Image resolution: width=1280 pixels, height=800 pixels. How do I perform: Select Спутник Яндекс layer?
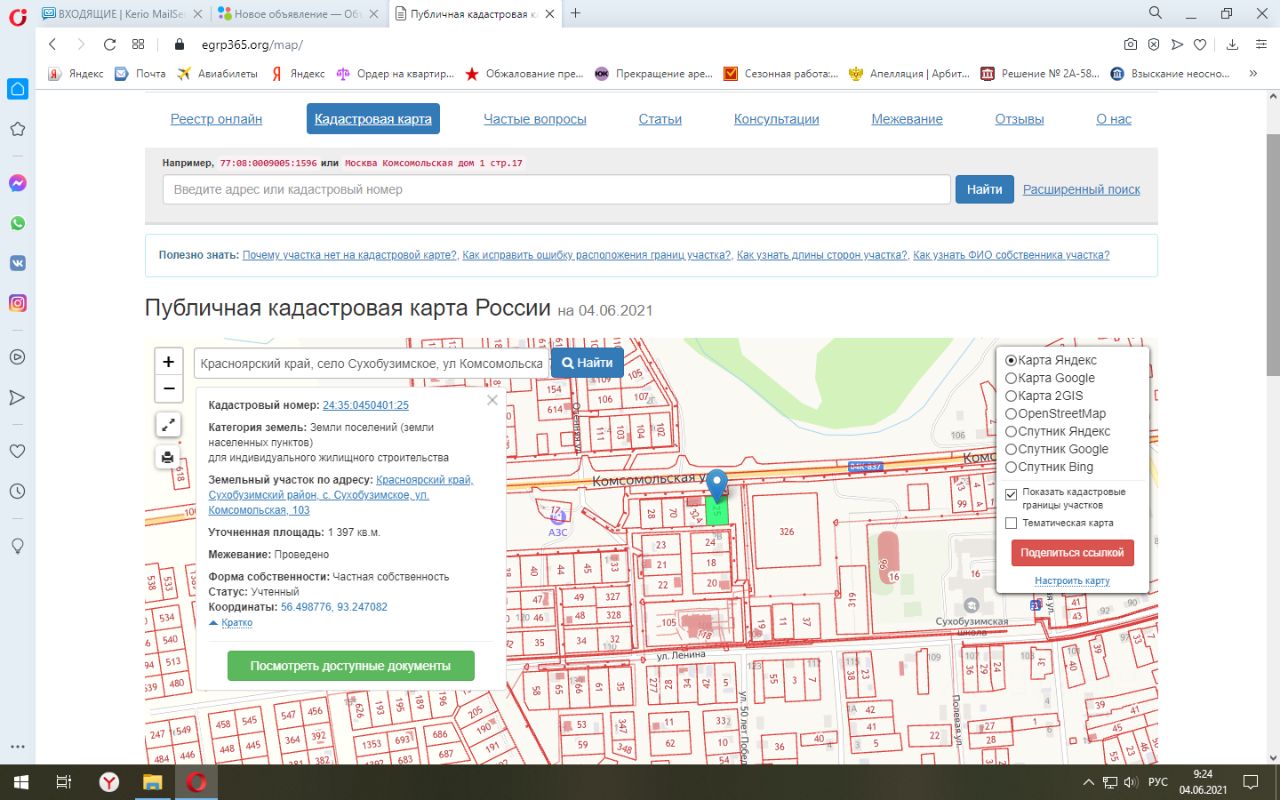pyautogui.click(x=1011, y=432)
